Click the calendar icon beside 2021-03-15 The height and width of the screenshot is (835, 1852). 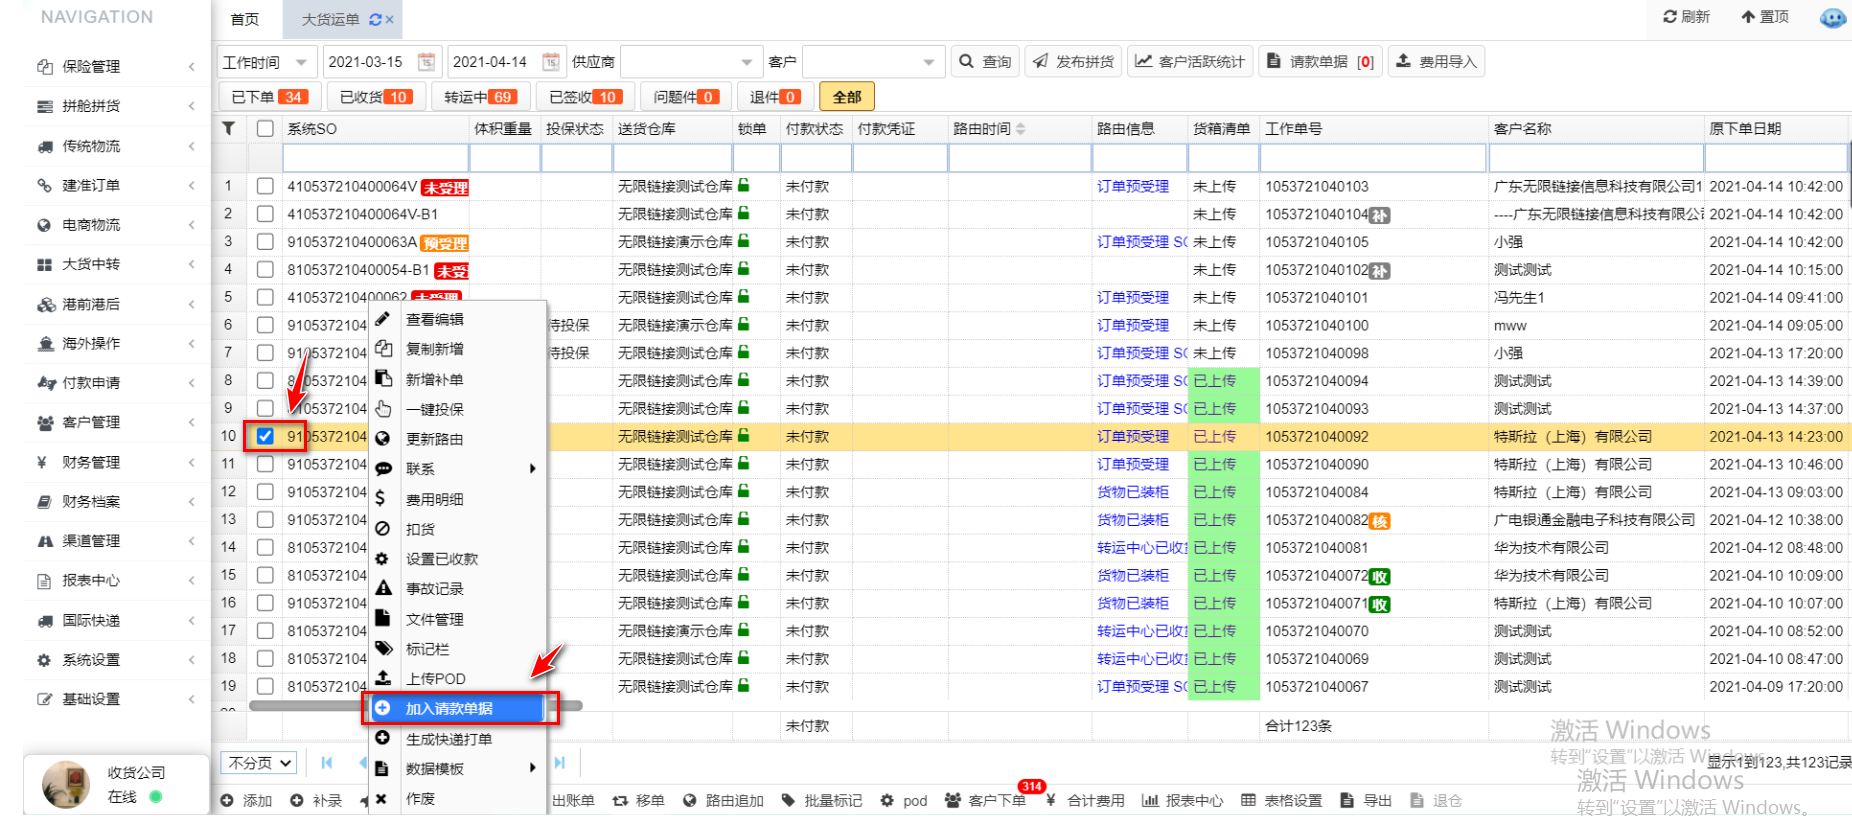tap(426, 62)
